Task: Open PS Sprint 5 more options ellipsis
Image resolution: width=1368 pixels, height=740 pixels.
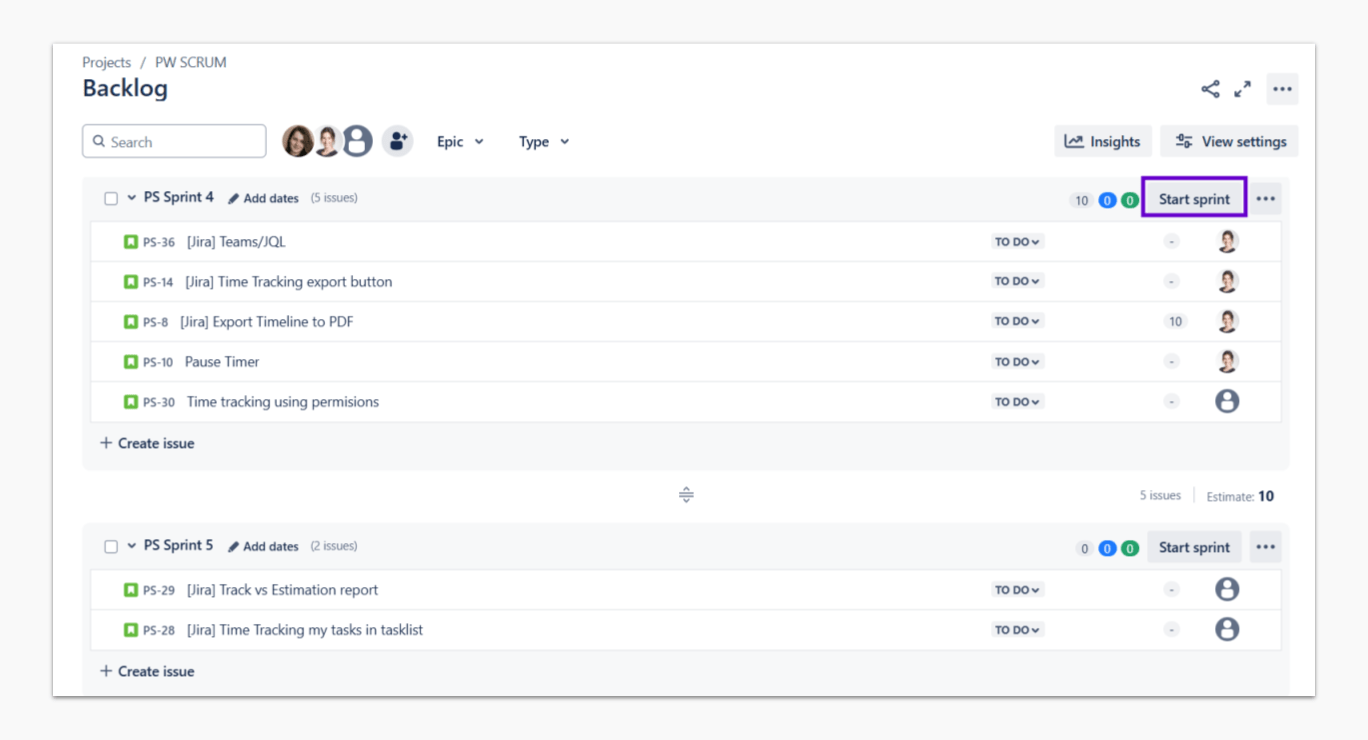Action: [x=1265, y=547]
